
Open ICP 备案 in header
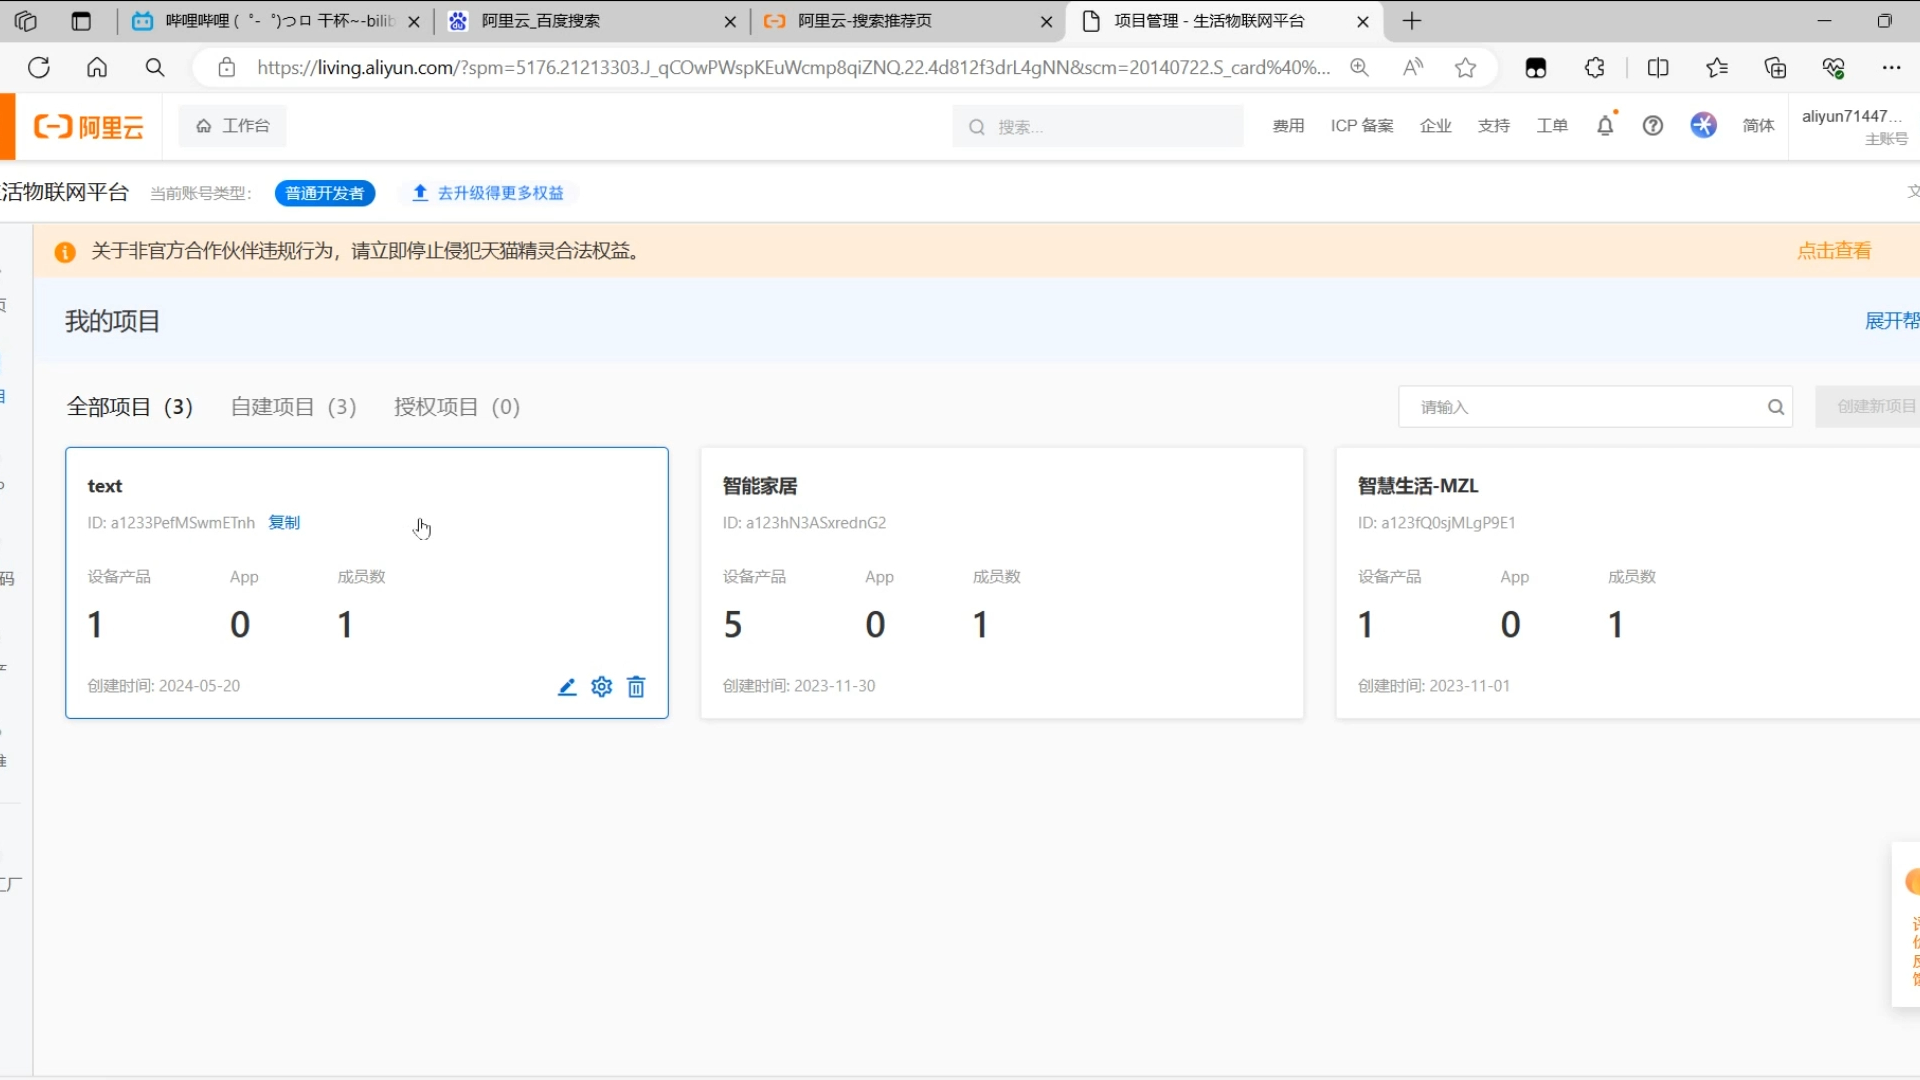(1362, 126)
